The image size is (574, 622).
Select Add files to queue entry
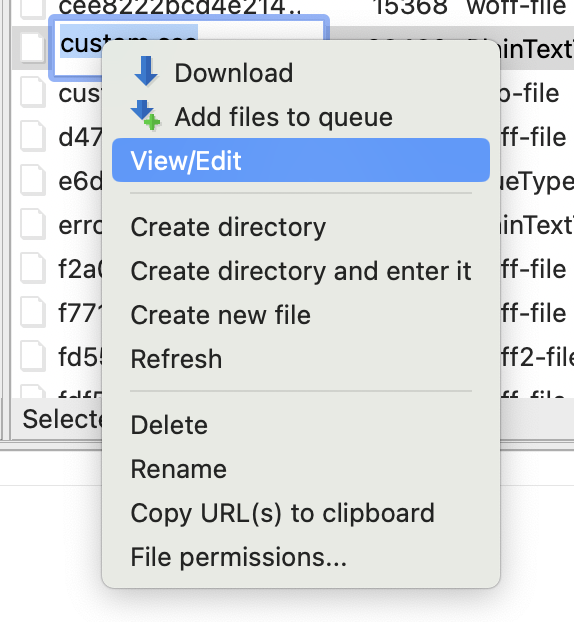301,117
